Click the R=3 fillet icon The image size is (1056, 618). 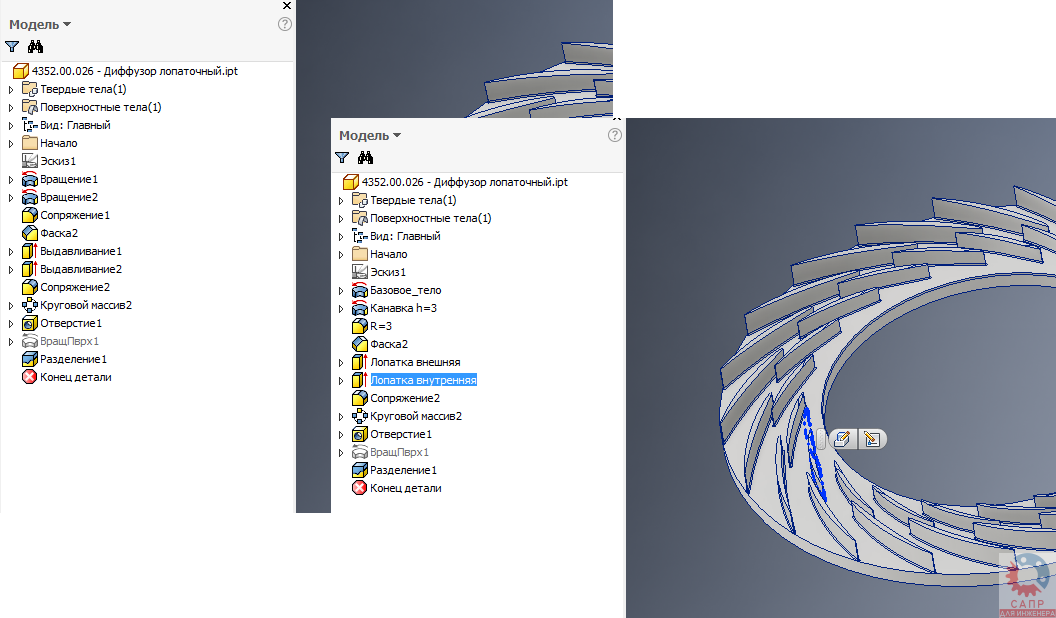[x=360, y=326]
